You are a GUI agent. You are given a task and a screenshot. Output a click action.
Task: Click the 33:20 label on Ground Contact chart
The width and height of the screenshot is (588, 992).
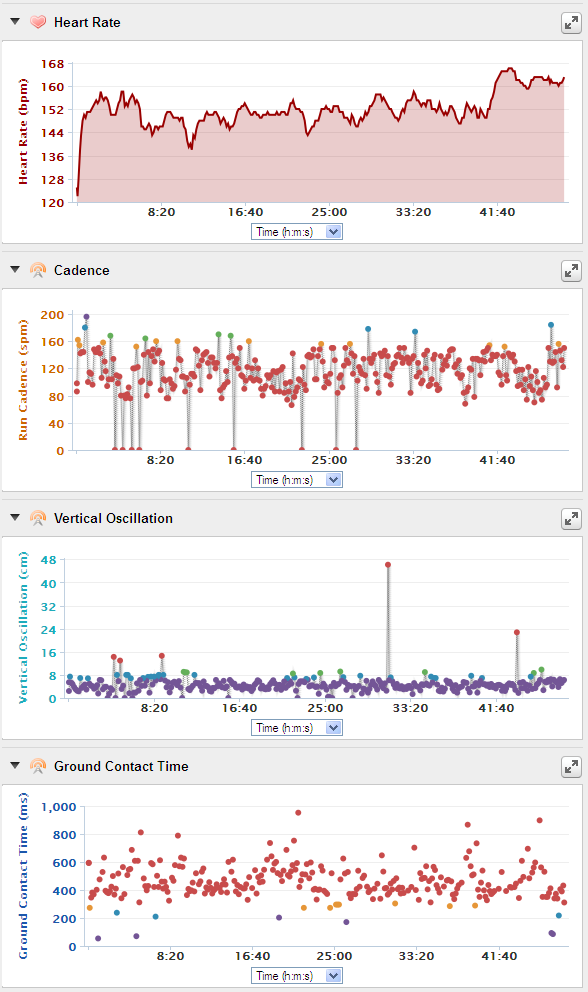click(x=416, y=956)
